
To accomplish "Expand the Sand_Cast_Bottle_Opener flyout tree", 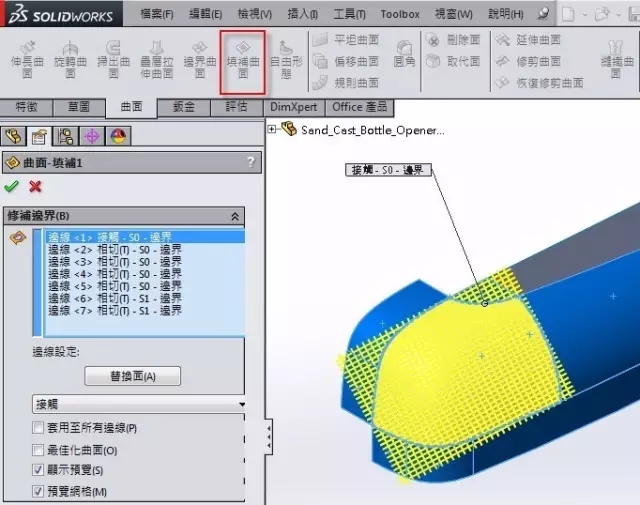I will [x=271, y=129].
